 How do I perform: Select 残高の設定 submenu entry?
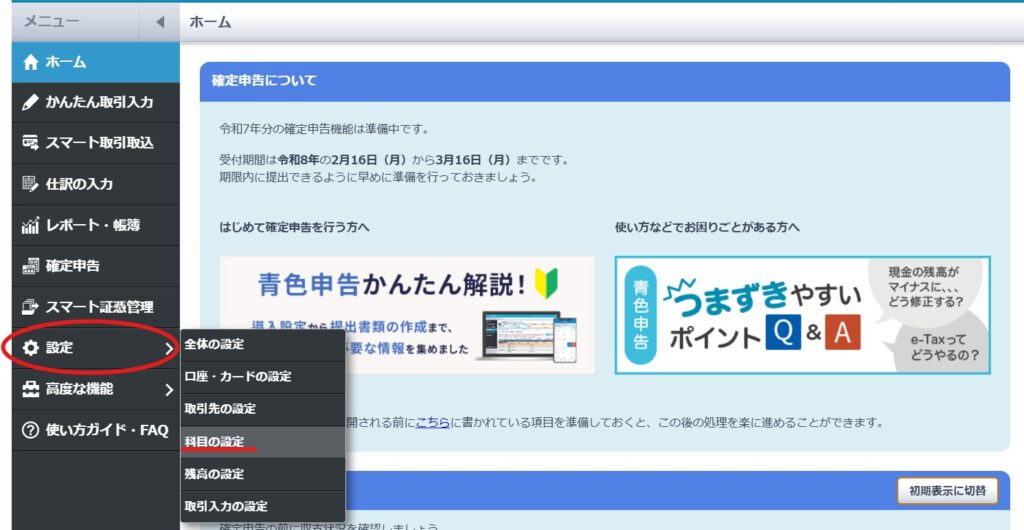214,474
